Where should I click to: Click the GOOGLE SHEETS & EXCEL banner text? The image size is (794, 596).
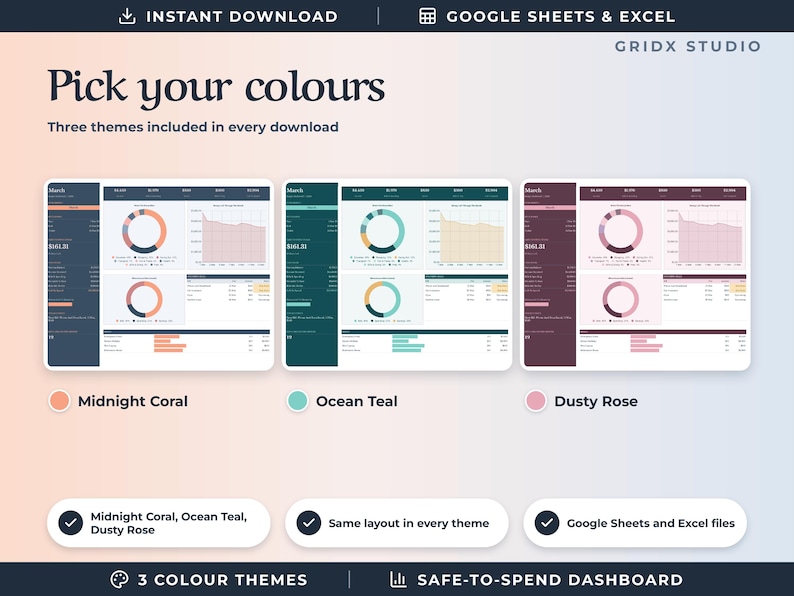point(561,17)
